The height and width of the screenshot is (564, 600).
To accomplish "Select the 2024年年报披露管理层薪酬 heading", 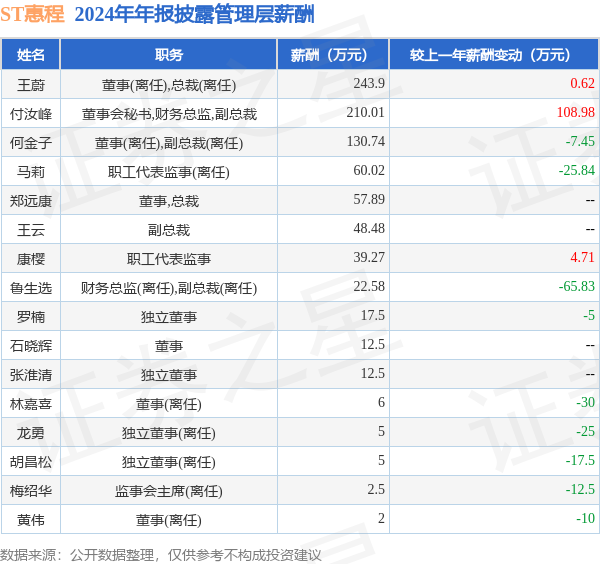I will coord(194,14).
